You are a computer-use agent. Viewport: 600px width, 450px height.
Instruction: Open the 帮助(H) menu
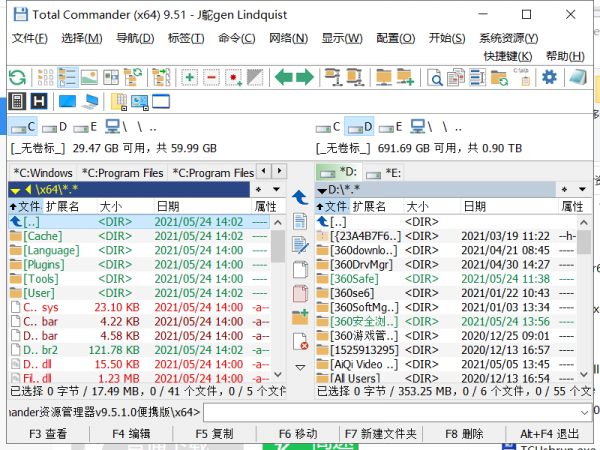pos(565,56)
